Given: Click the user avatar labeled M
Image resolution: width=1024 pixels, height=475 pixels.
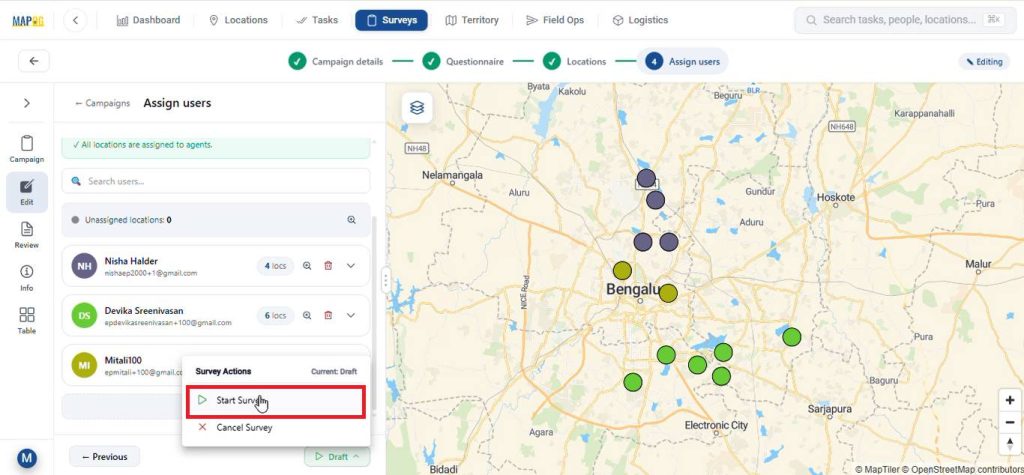Looking at the screenshot, I should click(x=27, y=459).
